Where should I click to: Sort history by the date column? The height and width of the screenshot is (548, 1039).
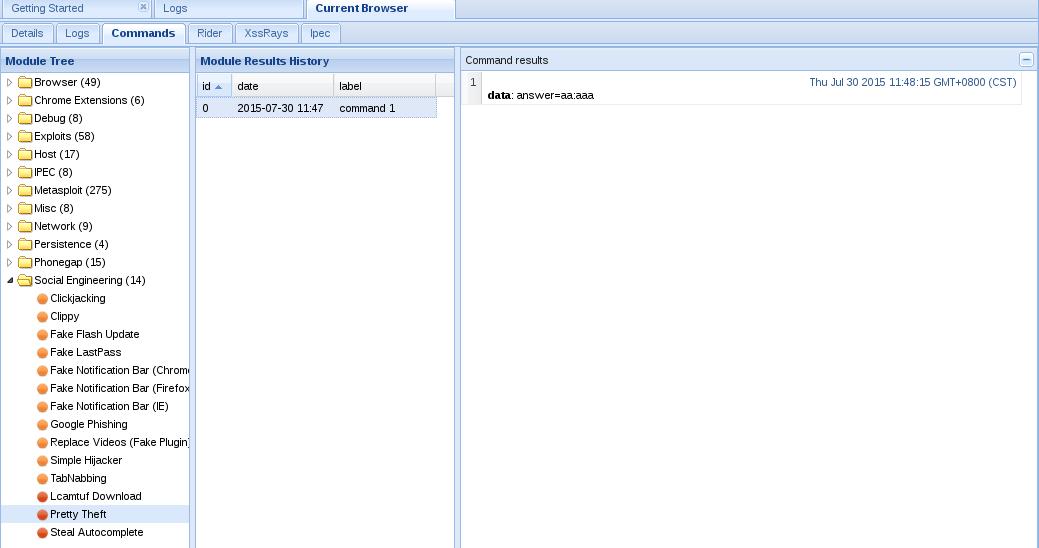coord(280,86)
